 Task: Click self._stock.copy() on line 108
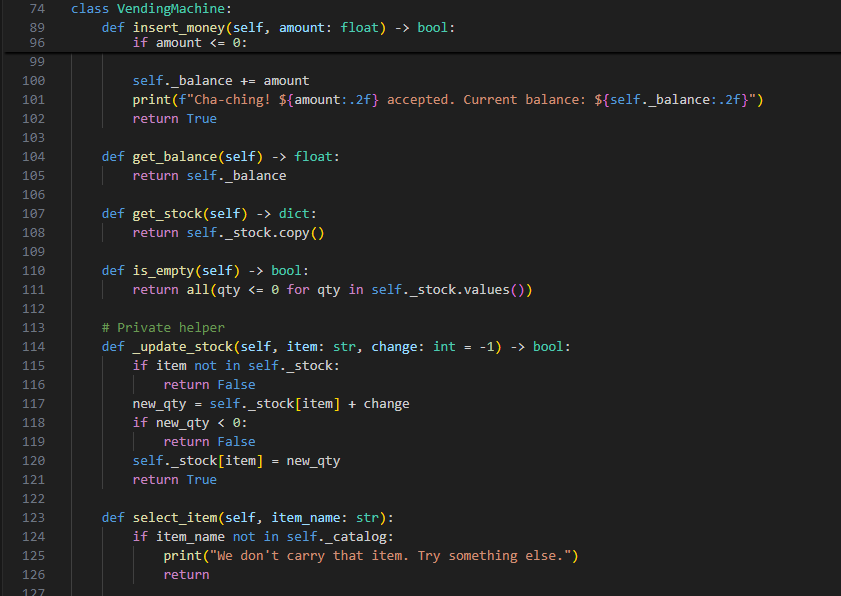260,232
